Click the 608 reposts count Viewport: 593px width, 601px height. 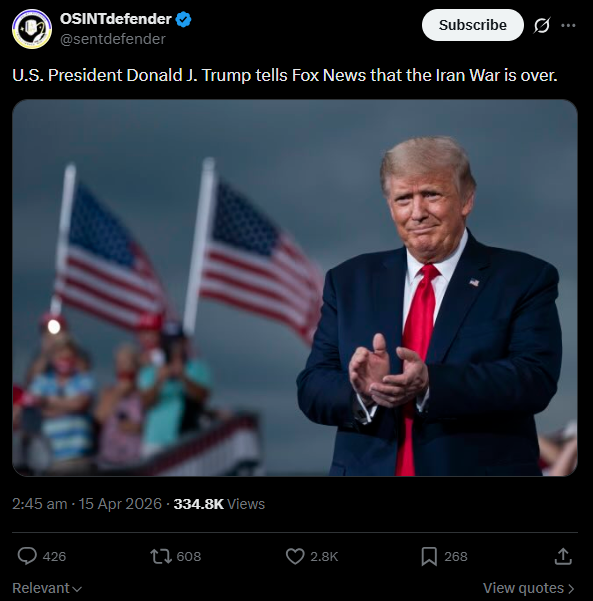189,557
